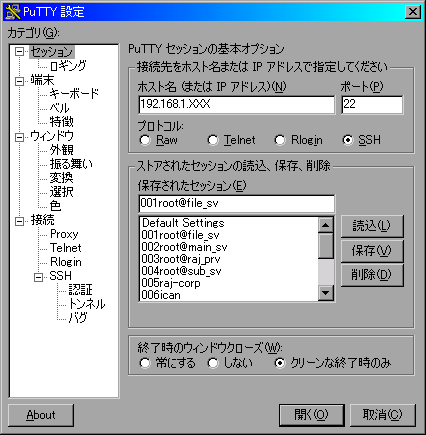
Task: Click the session list scroll-down arrow
Action: [x=325, y=293]
